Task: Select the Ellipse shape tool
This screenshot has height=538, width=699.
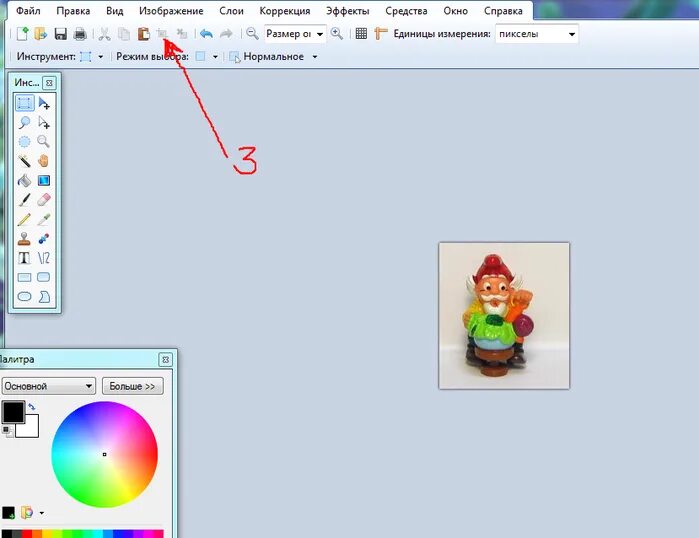Action: point(25,296)
